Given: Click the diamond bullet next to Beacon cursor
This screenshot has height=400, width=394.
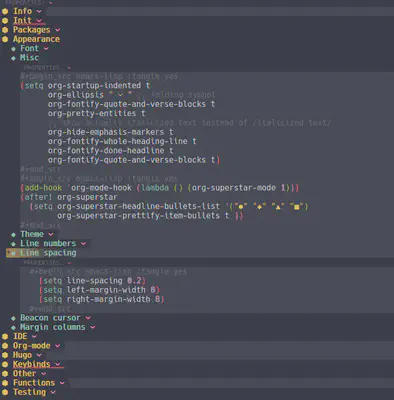Looking at the screenshot, I should coord(13,318).
